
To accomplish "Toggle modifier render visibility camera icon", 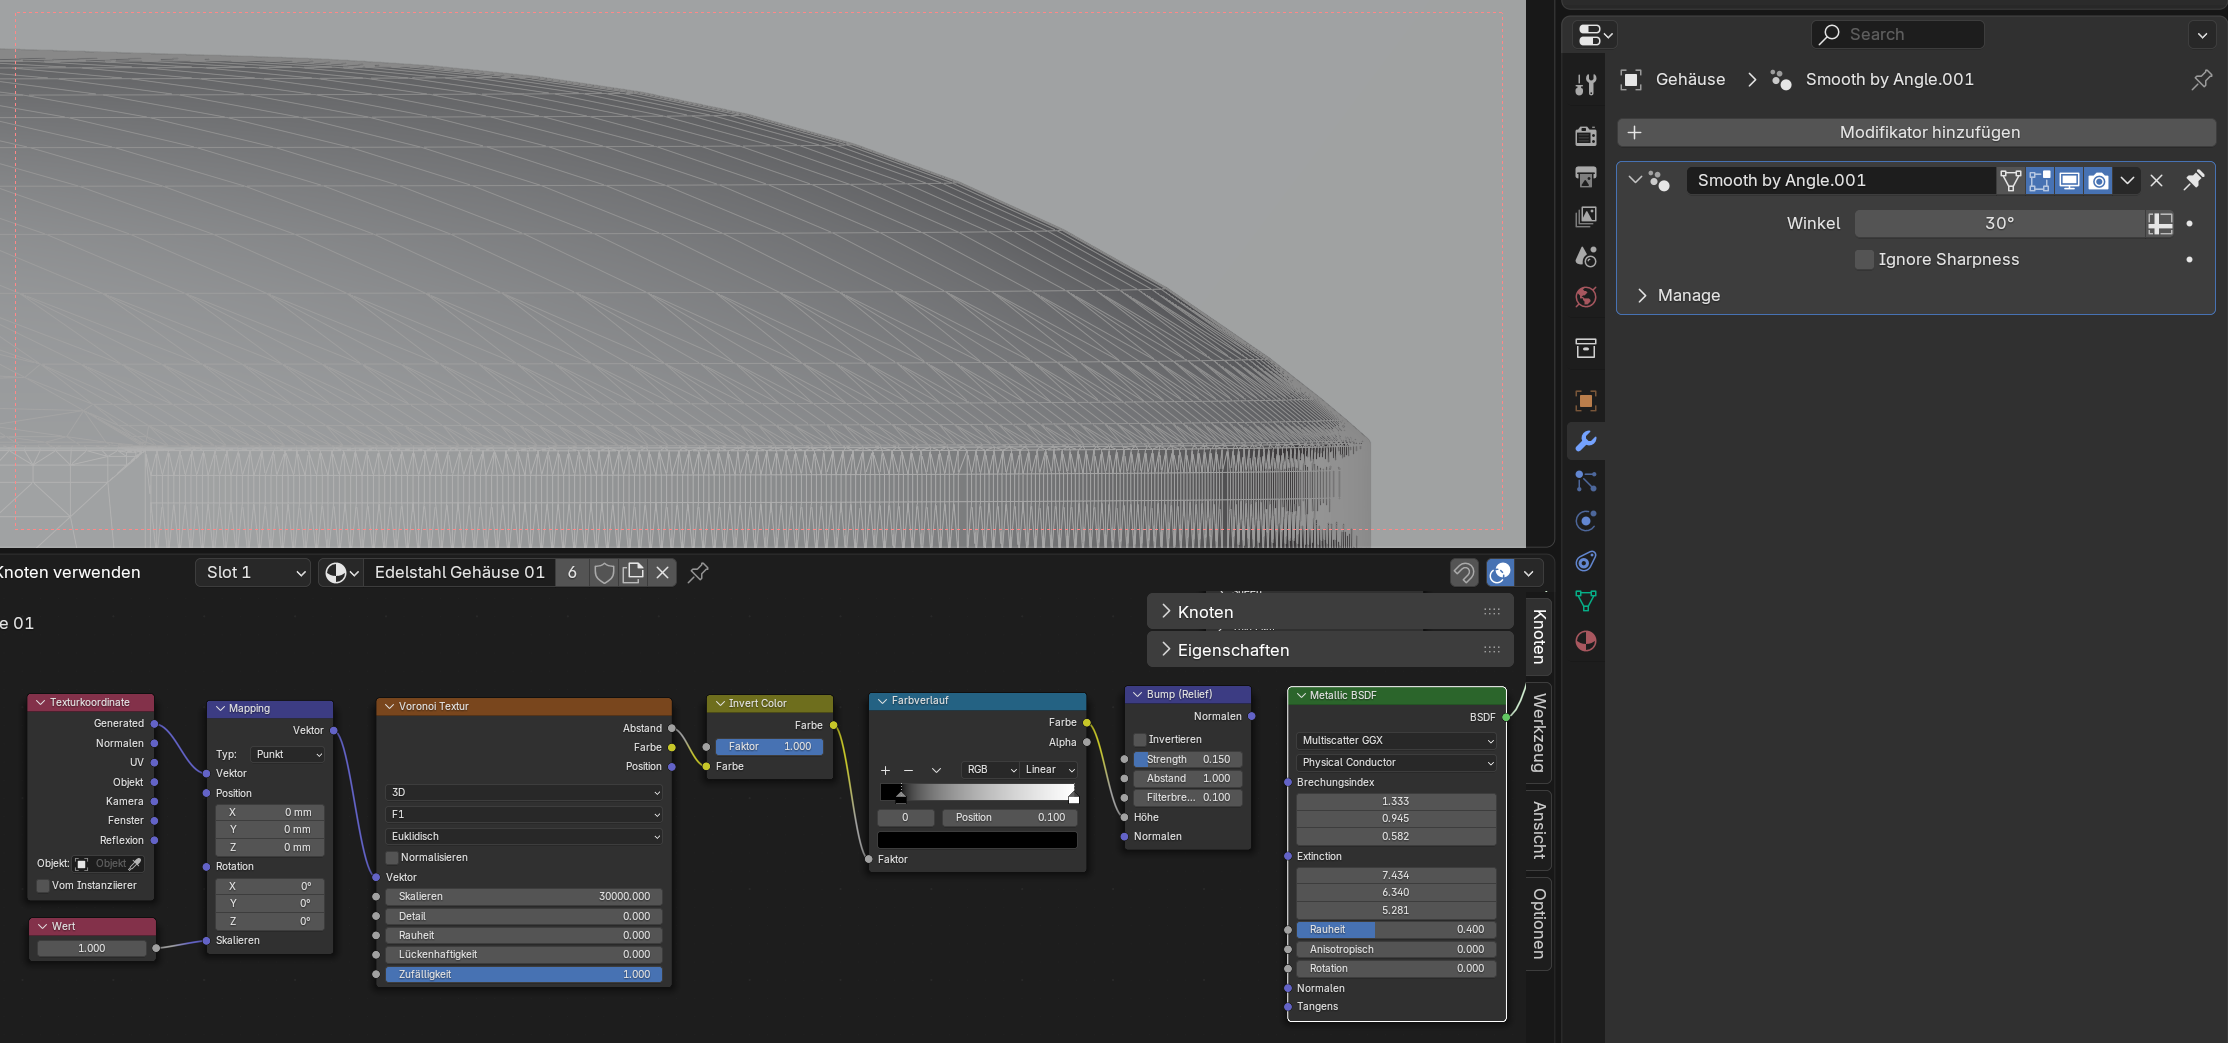I will (x=2098, y=181).
